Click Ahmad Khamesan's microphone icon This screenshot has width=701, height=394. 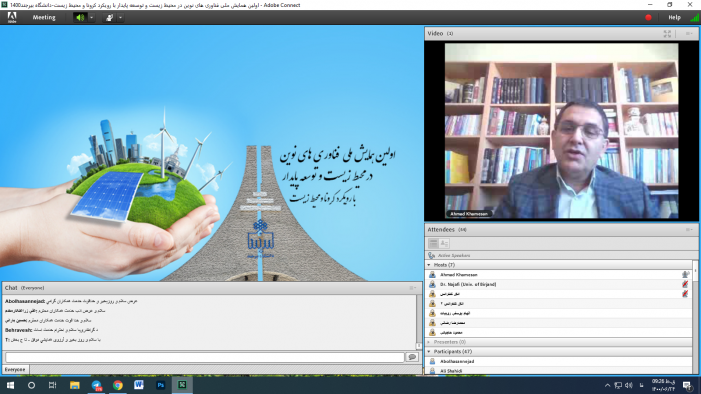point(685,275)
